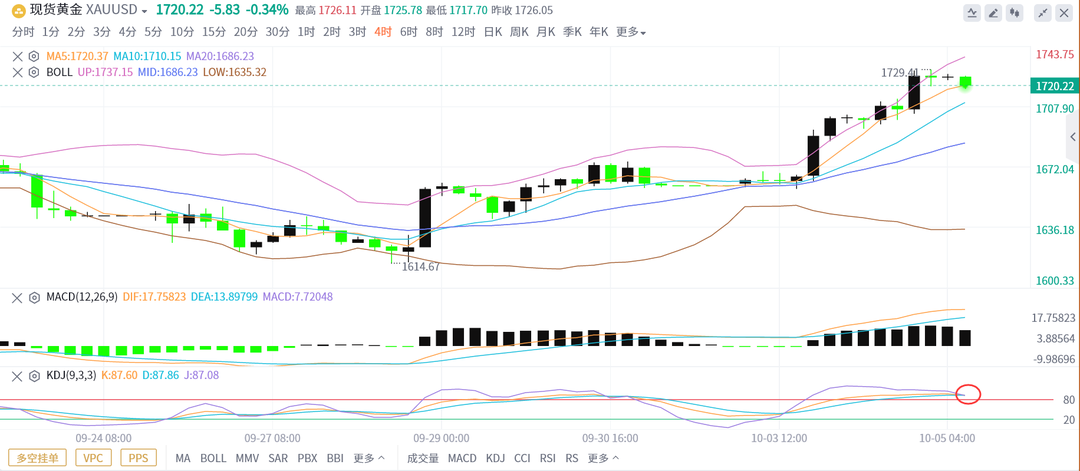Toggle the MMV overlay indicator
Viewport: 1080px width, 471px height.
[247, 458]
